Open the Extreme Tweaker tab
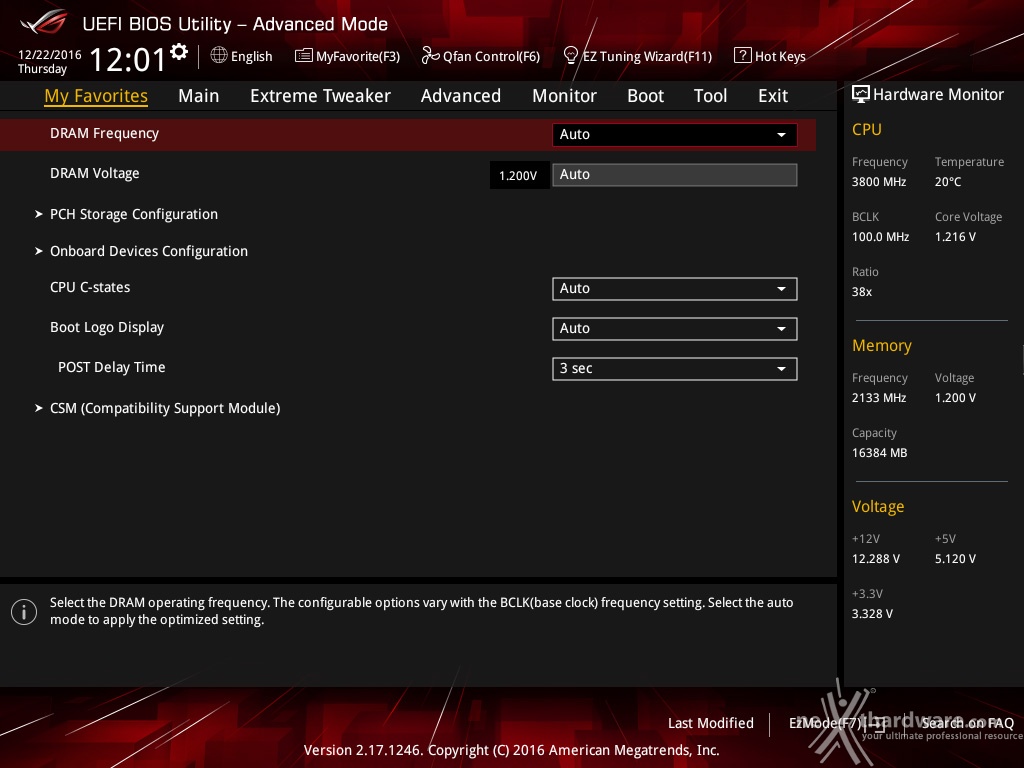The height and width of the screenshot is (768, 1024). (x=320, y=96)
